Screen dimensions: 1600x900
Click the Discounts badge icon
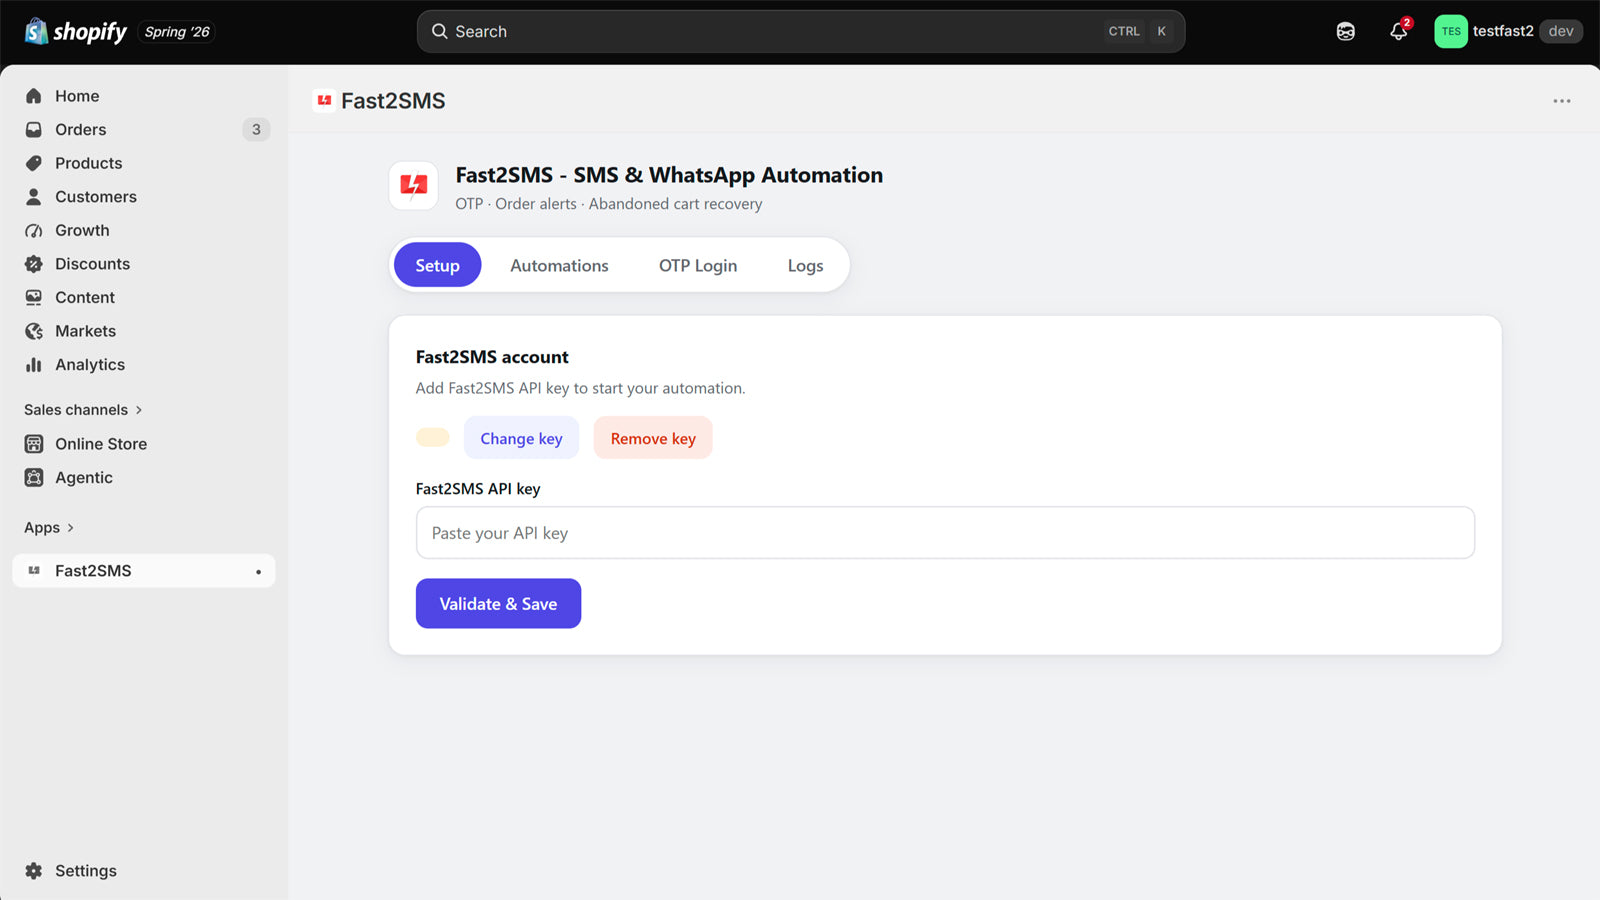[34, 264]
